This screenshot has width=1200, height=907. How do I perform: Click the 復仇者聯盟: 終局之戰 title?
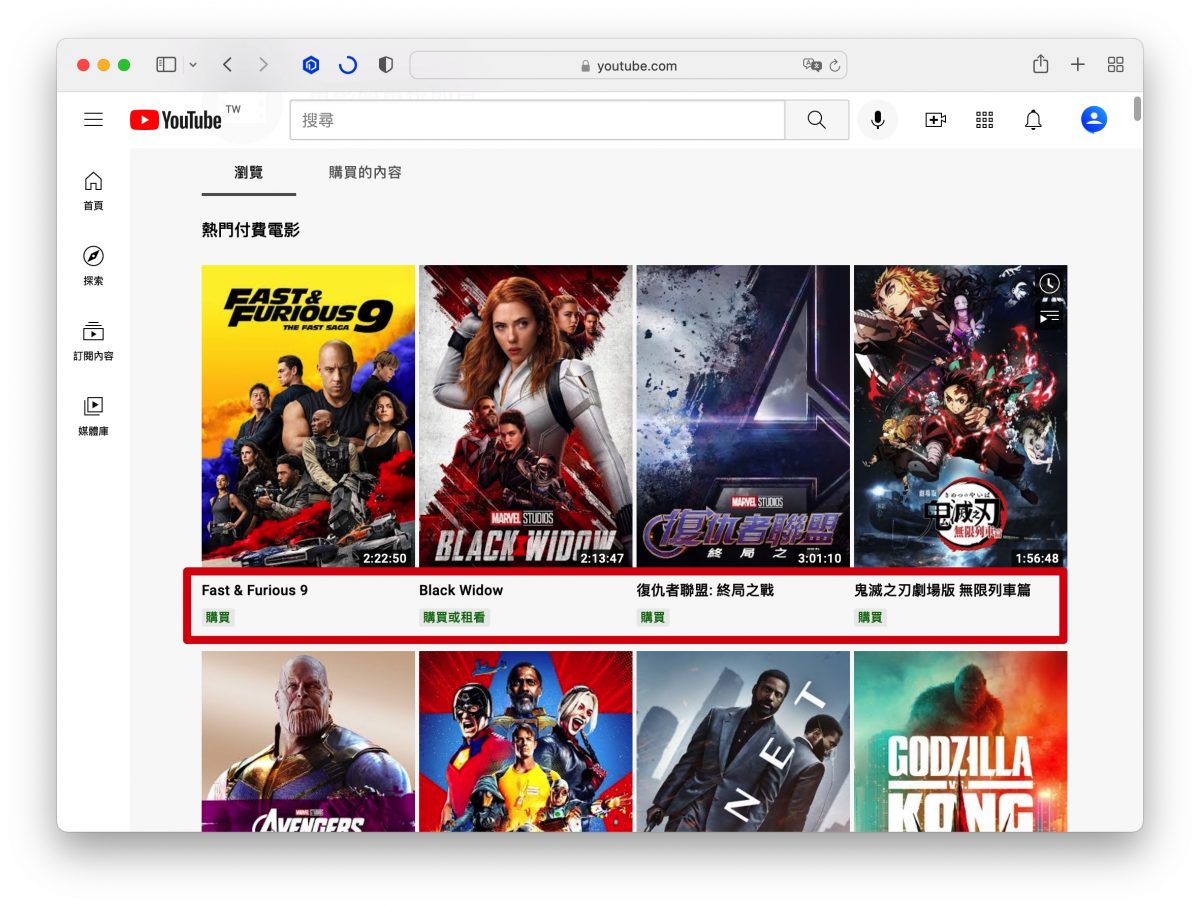point(705,590)
